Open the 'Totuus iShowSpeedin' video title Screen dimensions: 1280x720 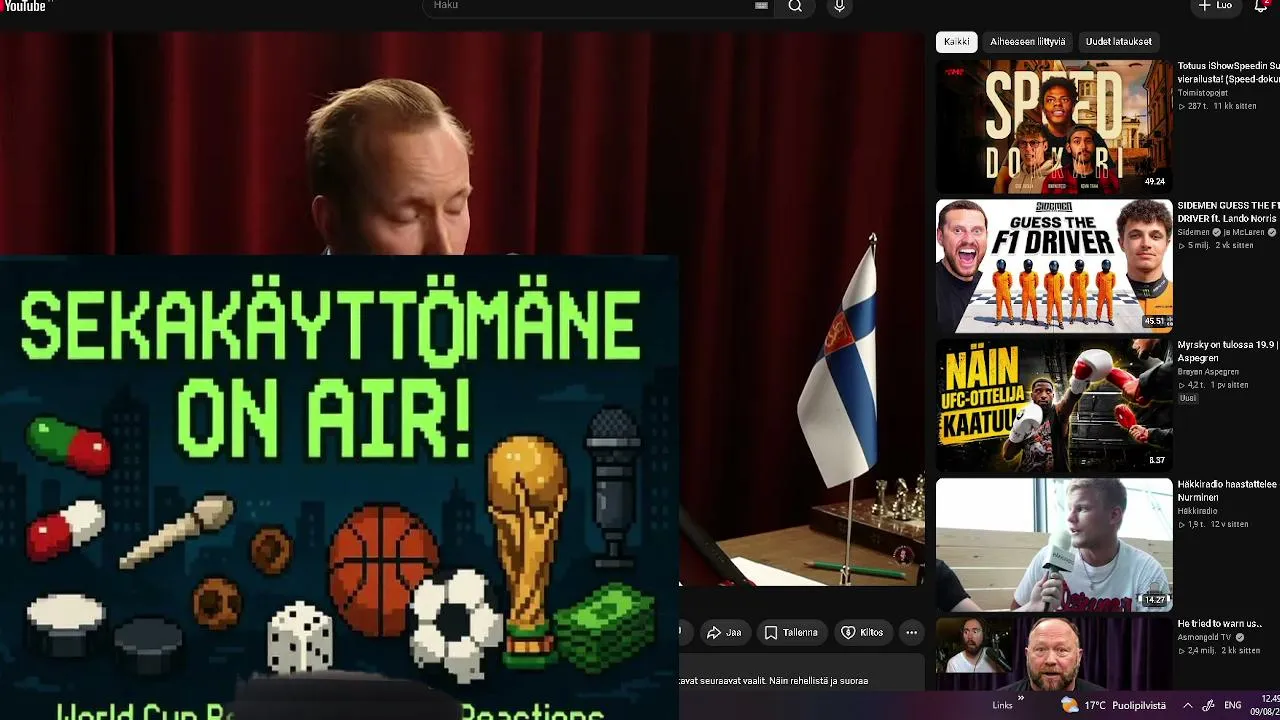pos(1228,72)
